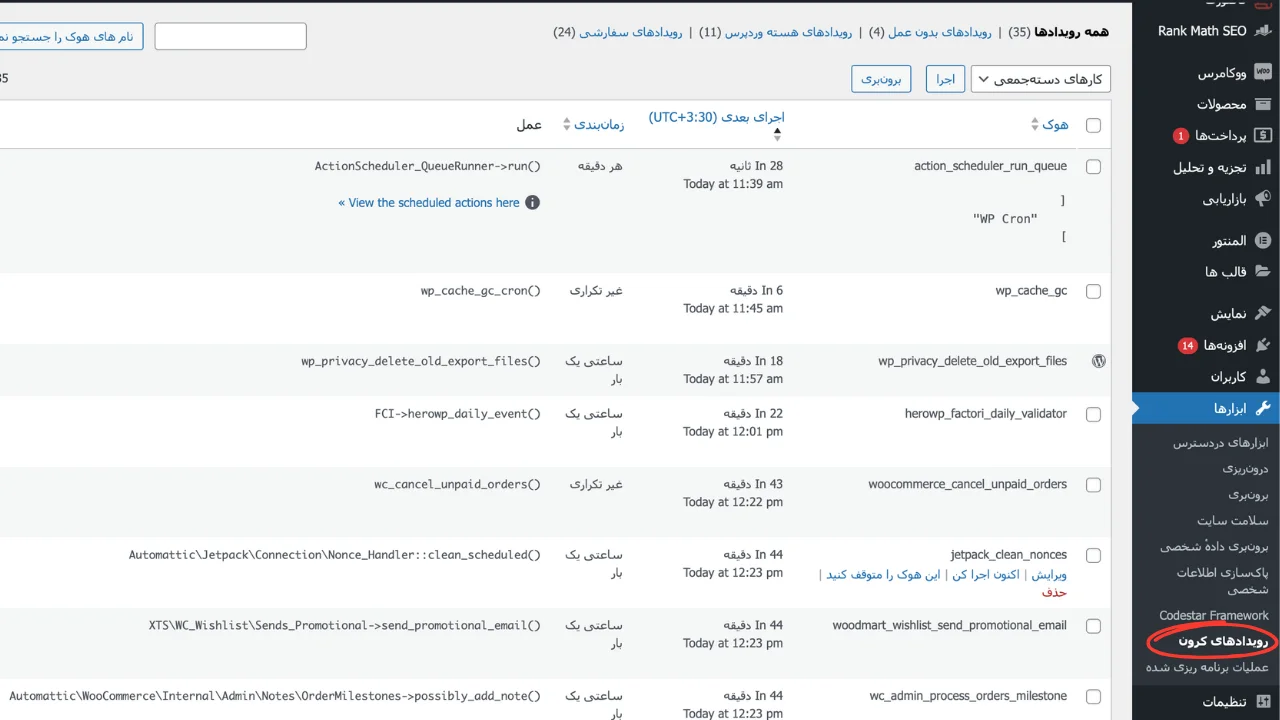1280x720 pixels.
Task: Switch to رویدادهای سفارشی (24) filter
Action: pos(629,32)
